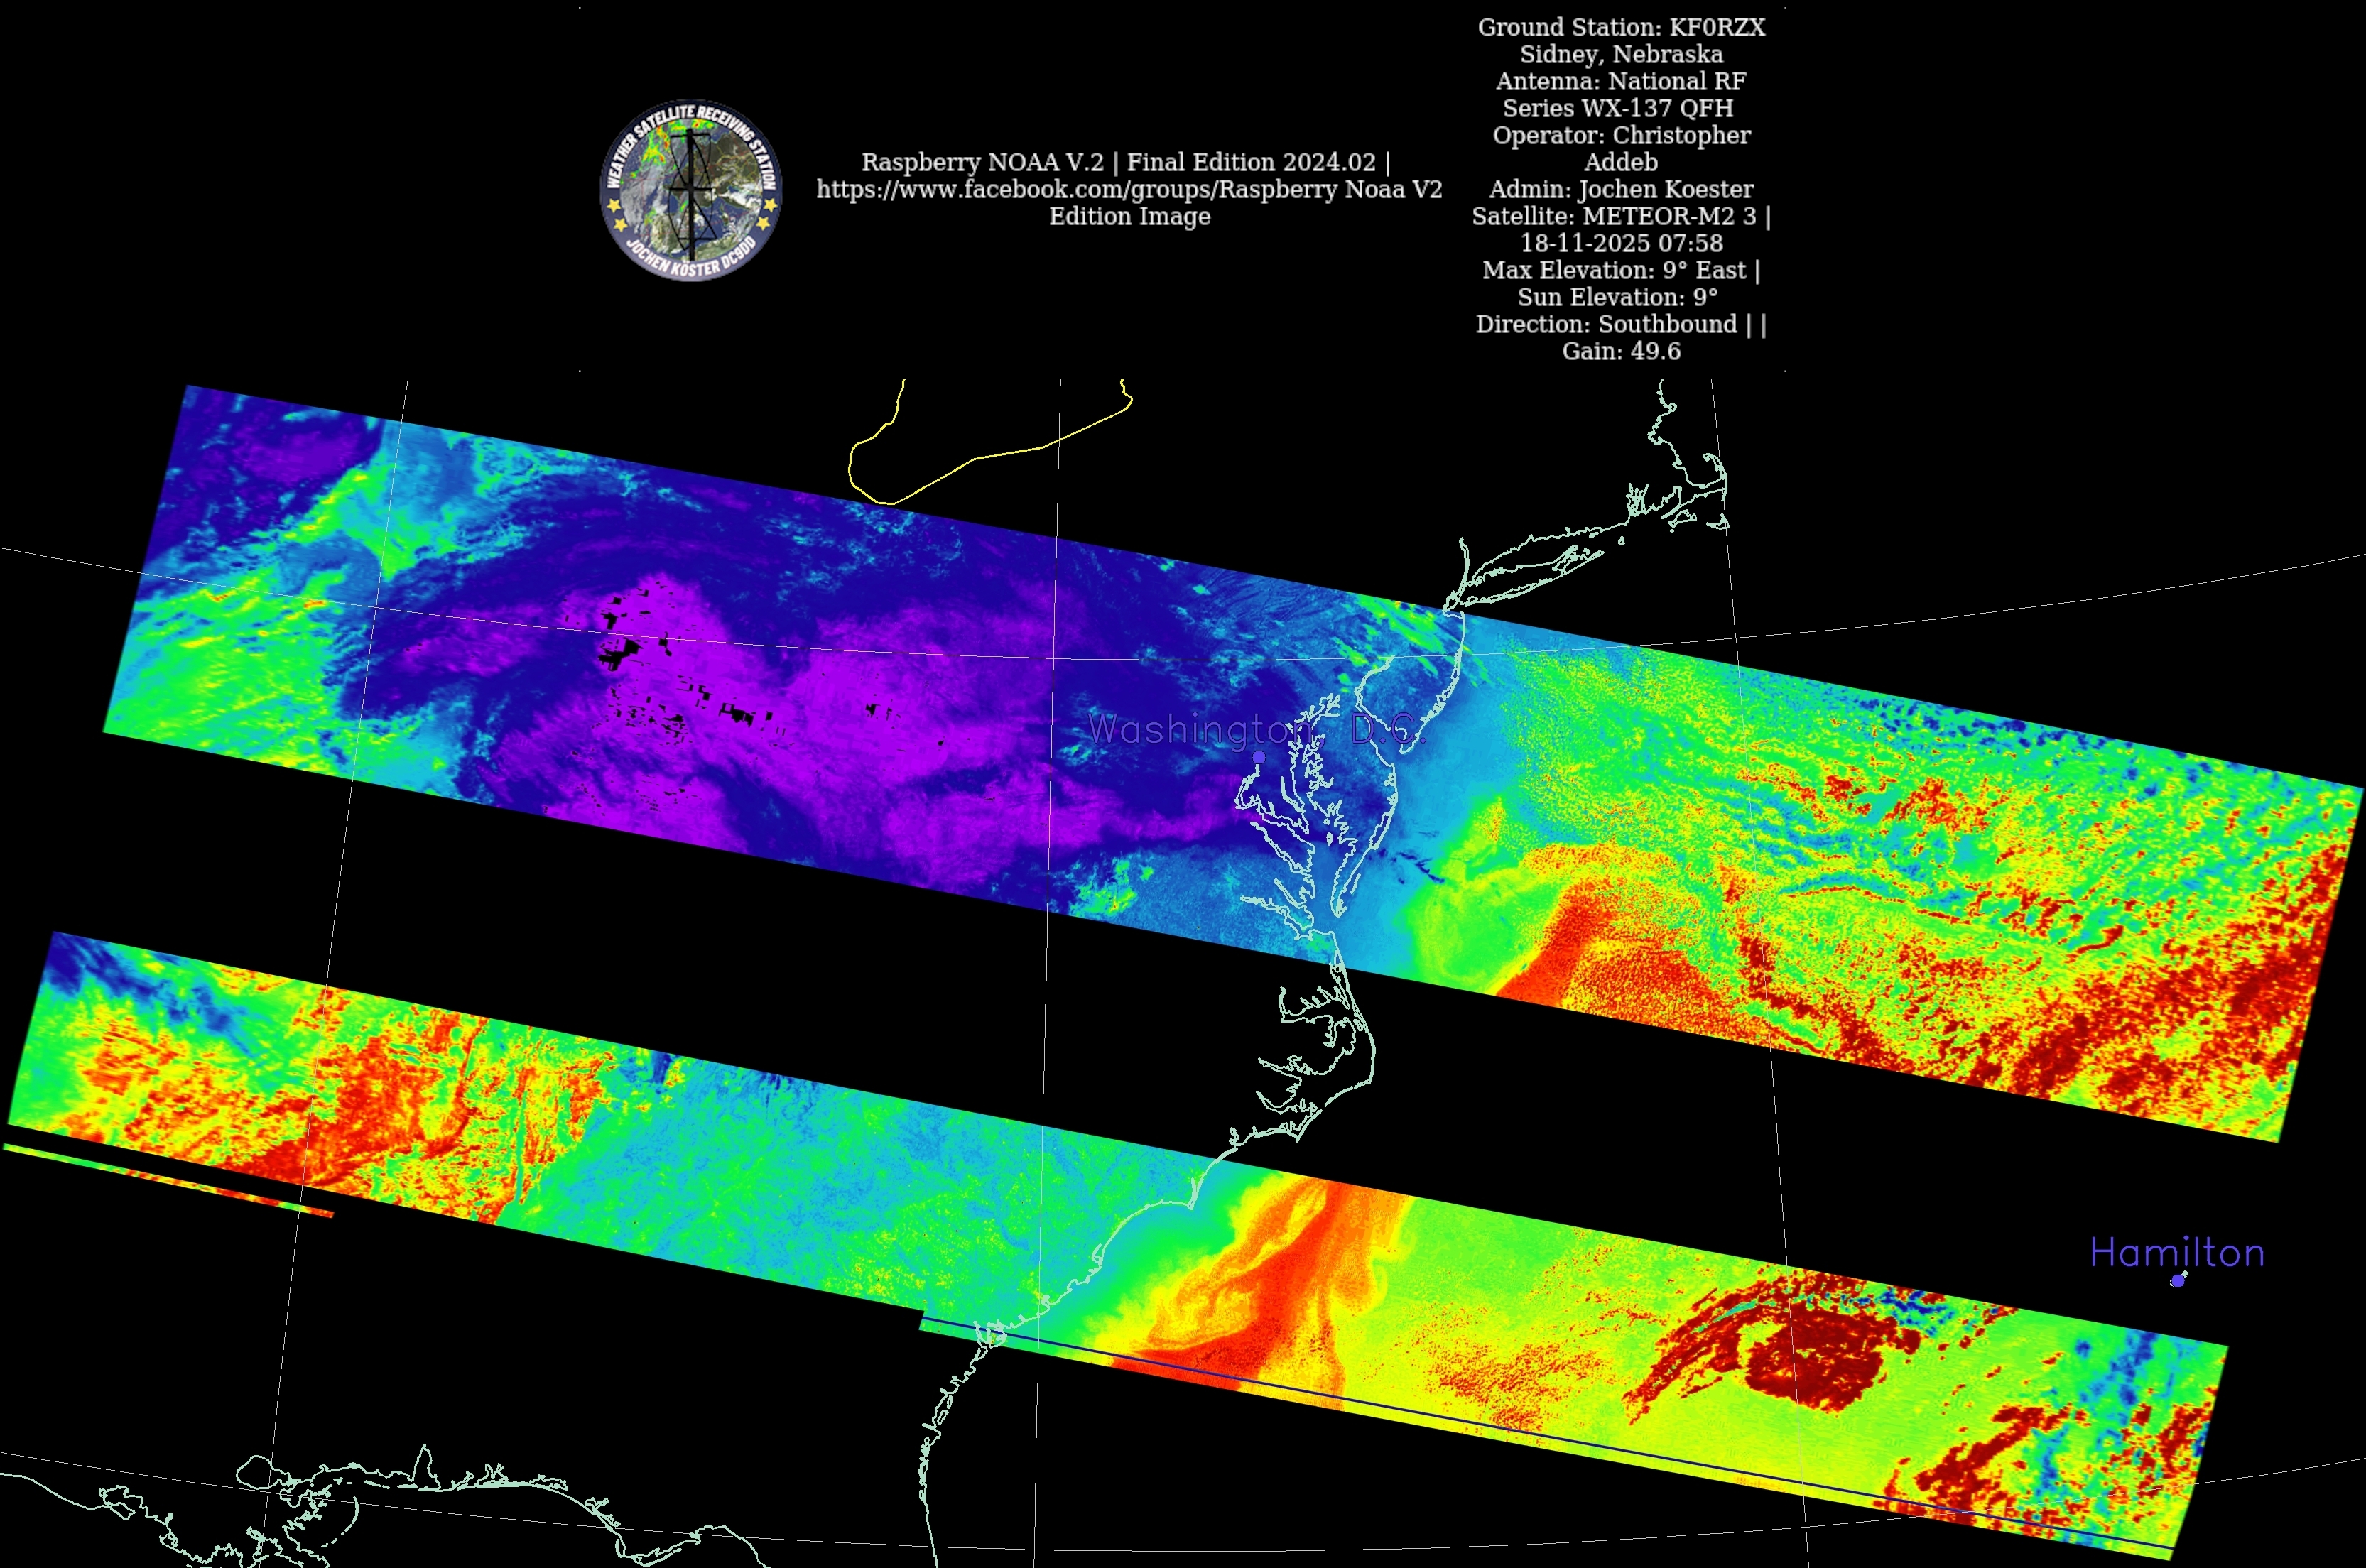Viewport: 2366px width, 1568px height.
Task: Click the Washington D.C. city marker dot
Action: (x=1259, y=758)
